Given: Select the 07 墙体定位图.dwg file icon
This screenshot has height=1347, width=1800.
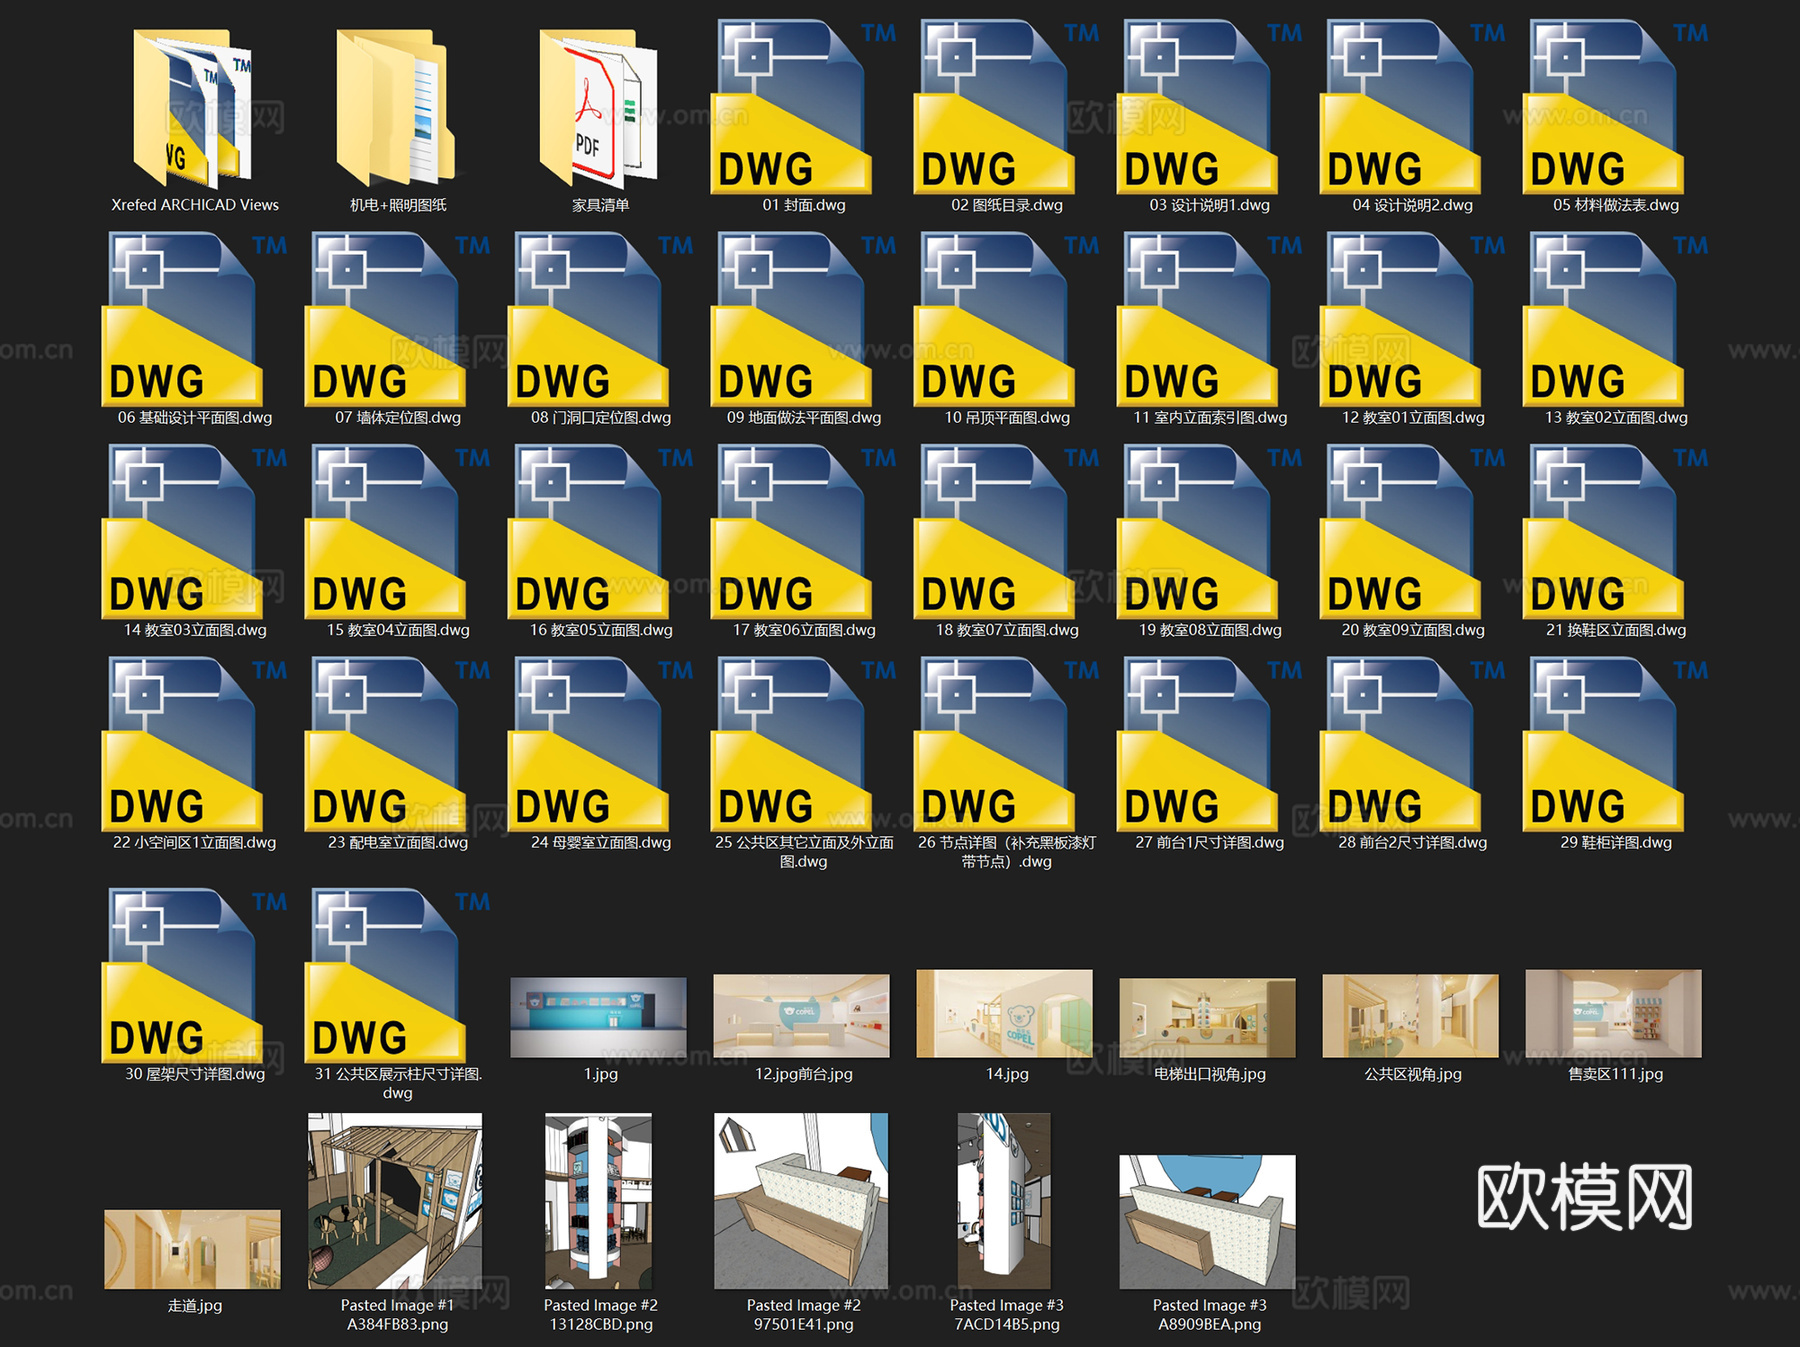Looking at the screenshot, I should [385, 320].
